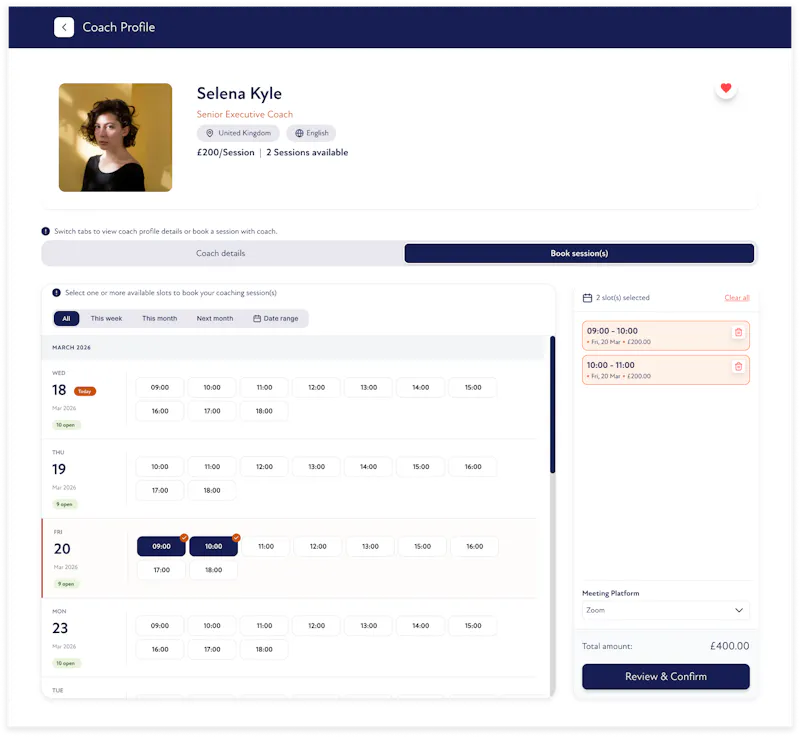Click the Selena Kyle name heading
This screenshot has width=800, height=737.
pyautogui.click(x=239, y=93)
